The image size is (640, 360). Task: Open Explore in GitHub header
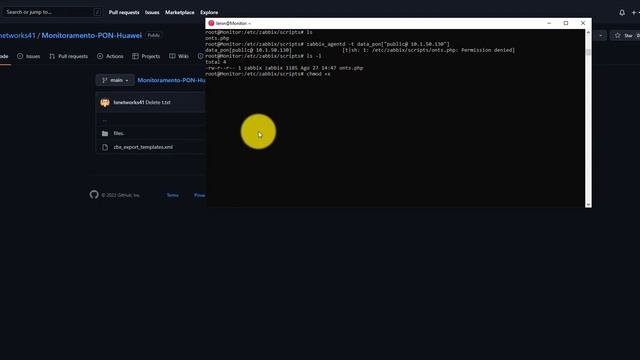click(x=209, y=12)
